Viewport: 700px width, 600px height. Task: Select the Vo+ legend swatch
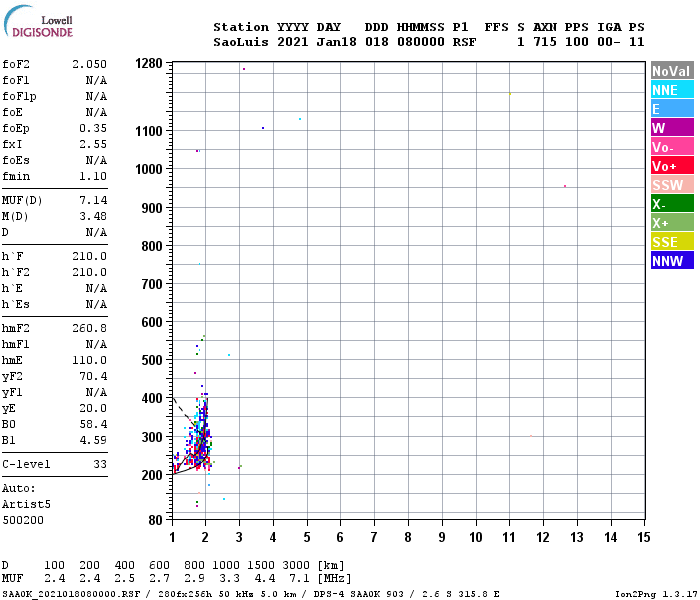tap(672, 166)
